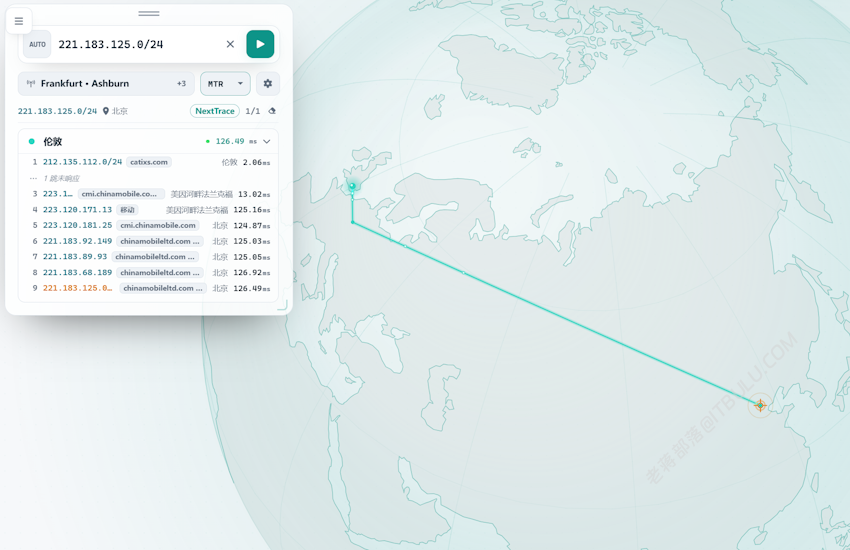Viewport: 850px width, 550px height.
Task: Open settings with the gear icon
Action: (268, 83)
